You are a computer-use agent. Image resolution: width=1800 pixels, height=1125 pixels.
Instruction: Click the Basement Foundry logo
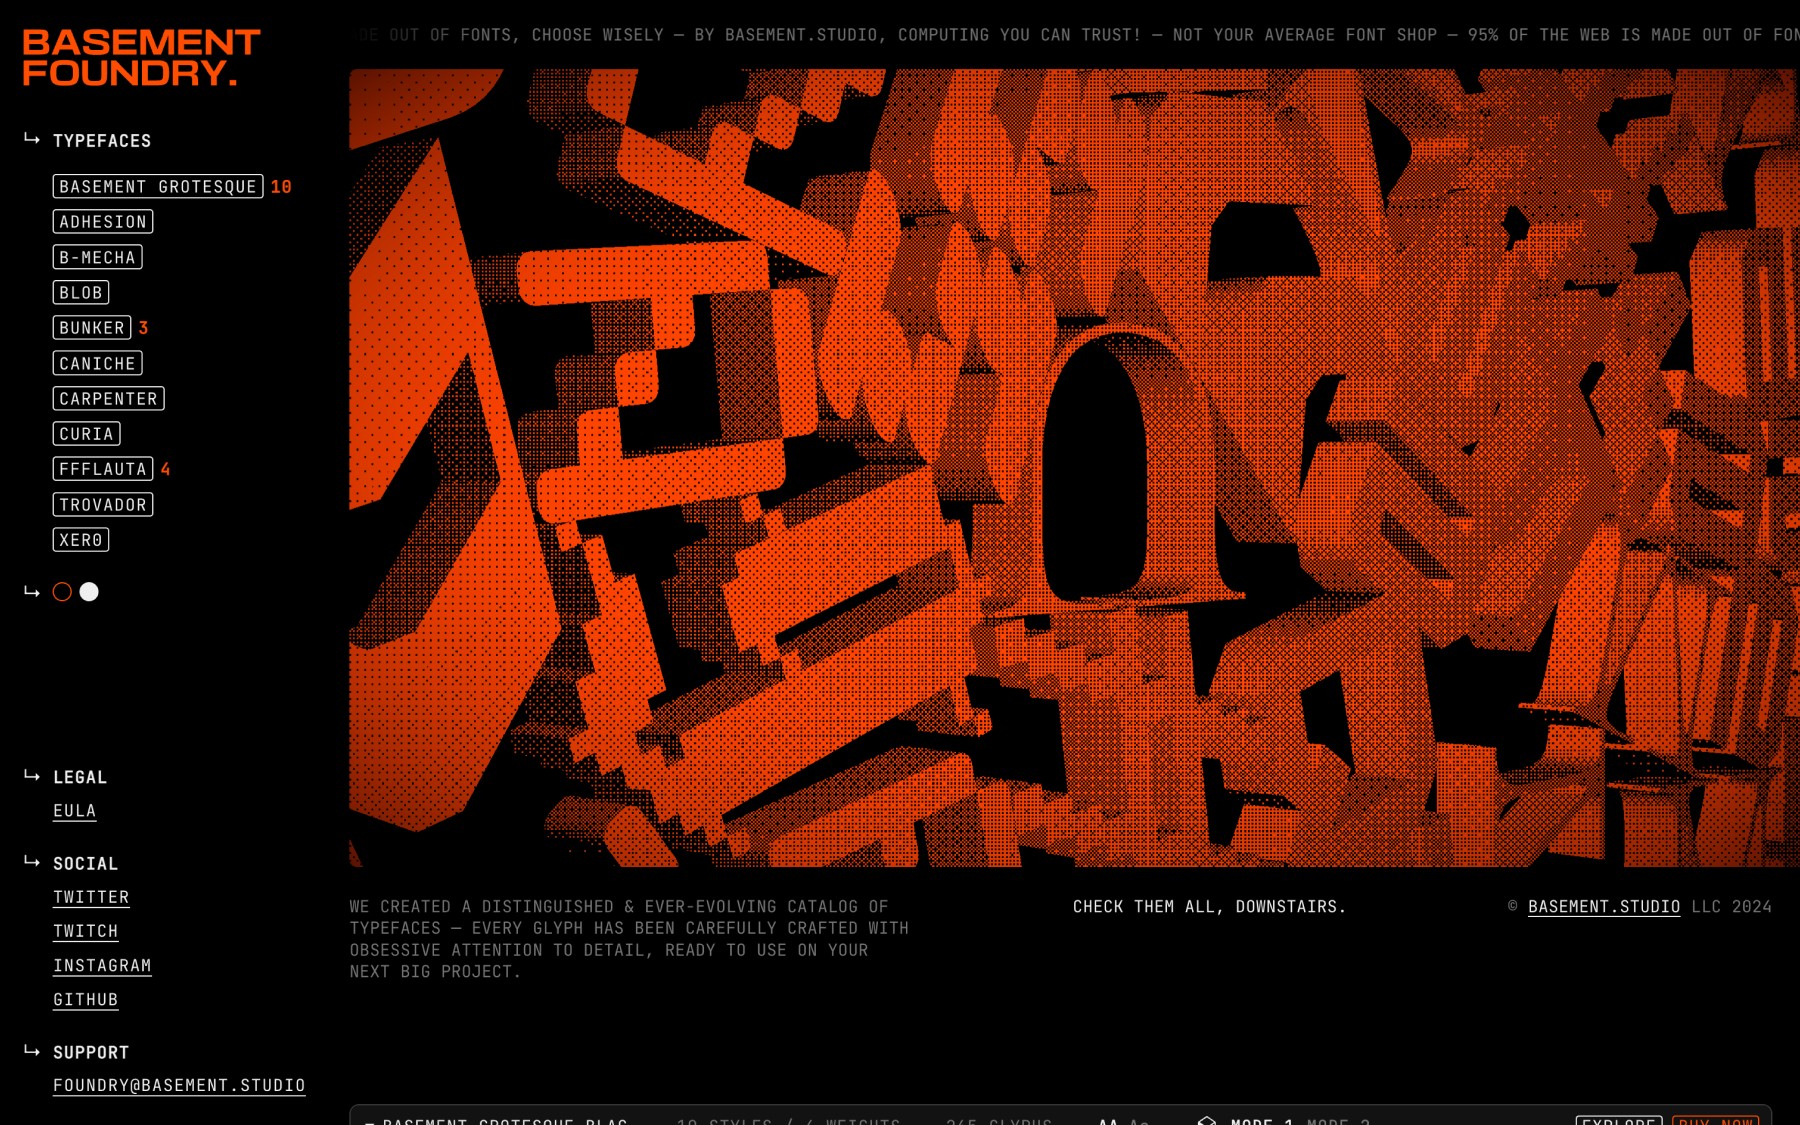tap(141, 58)
